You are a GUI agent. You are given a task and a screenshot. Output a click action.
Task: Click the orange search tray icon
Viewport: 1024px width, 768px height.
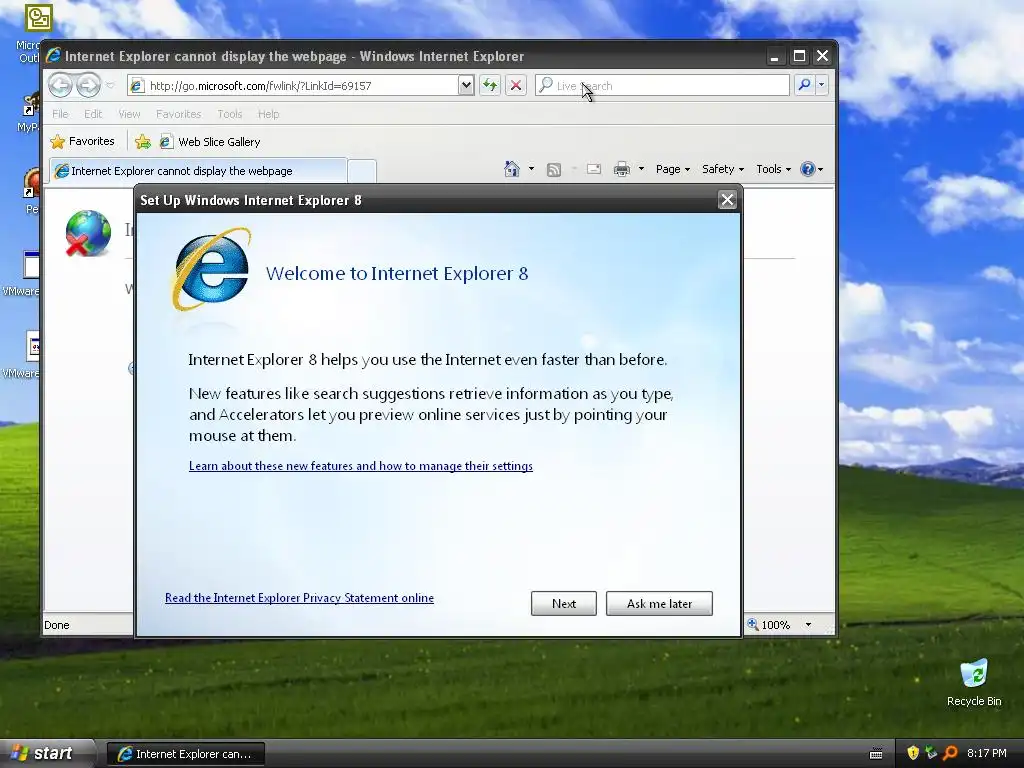click(950, 753)
